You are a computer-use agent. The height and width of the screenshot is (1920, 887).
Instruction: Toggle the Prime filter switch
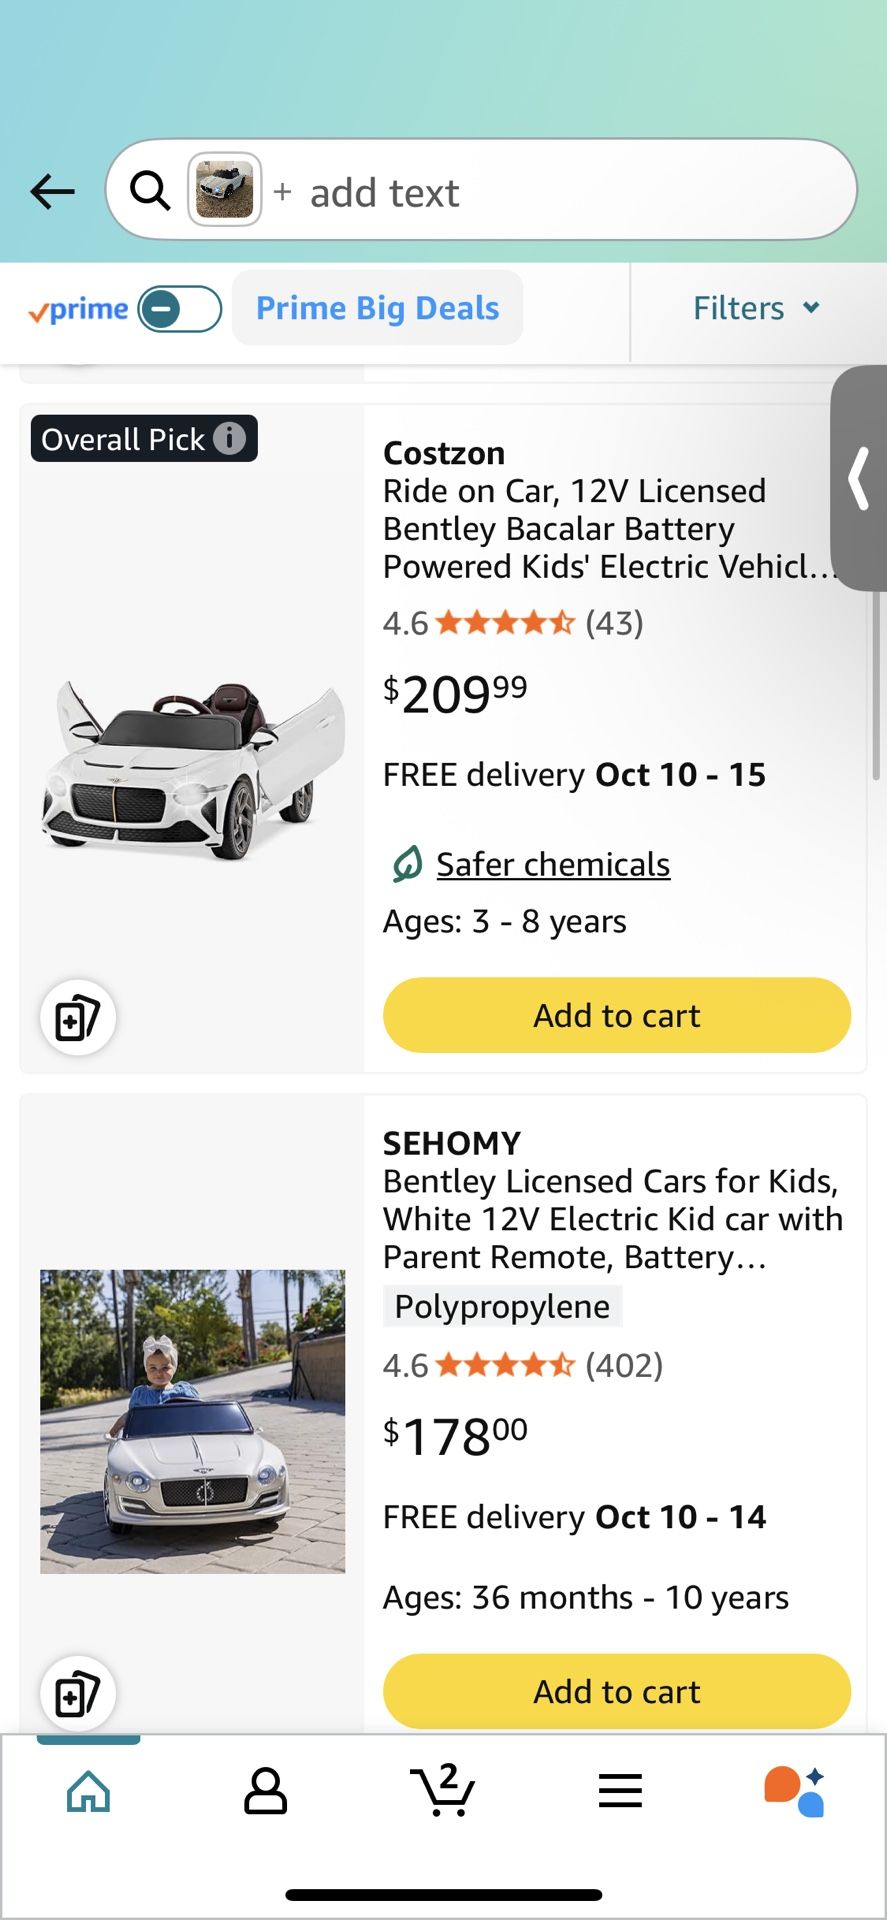point(180,309)
